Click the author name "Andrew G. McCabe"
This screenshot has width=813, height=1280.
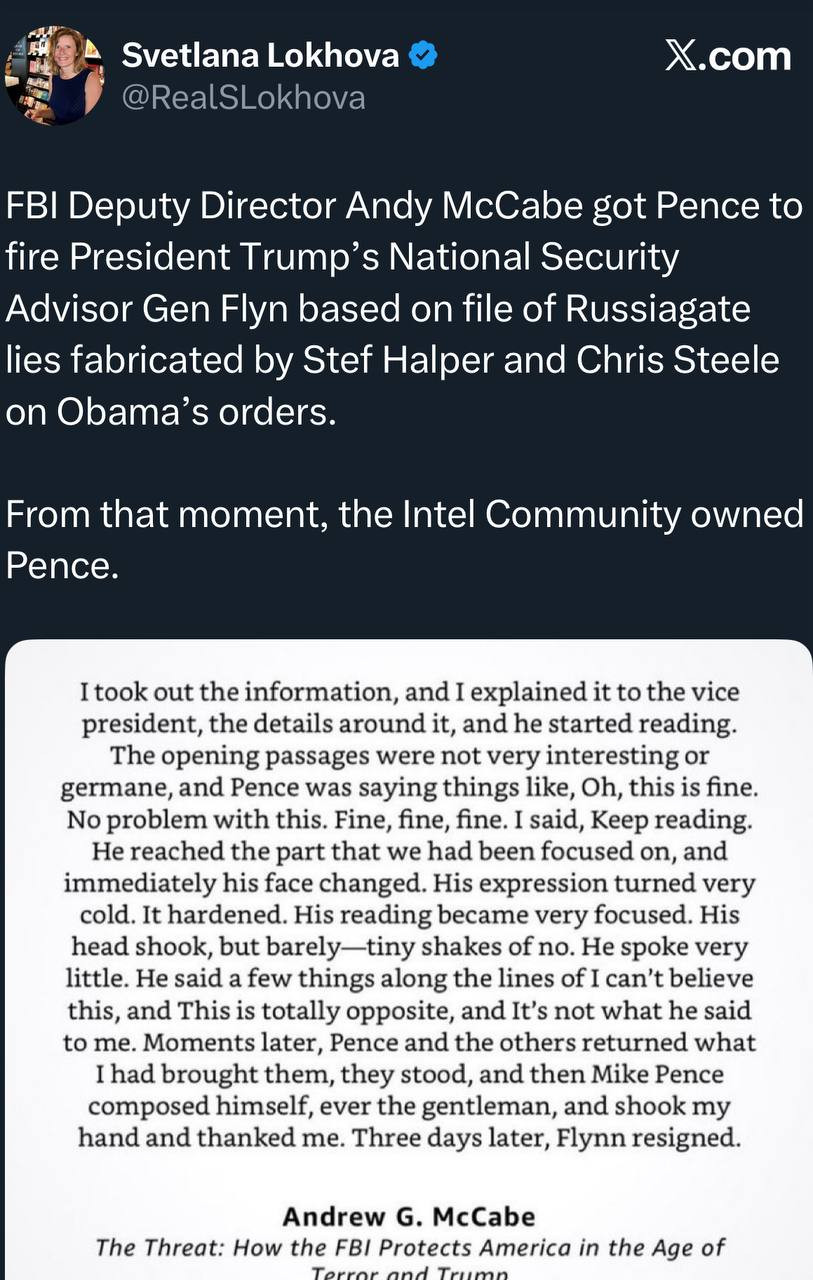pyautogui.click(x=409, y=1217)
